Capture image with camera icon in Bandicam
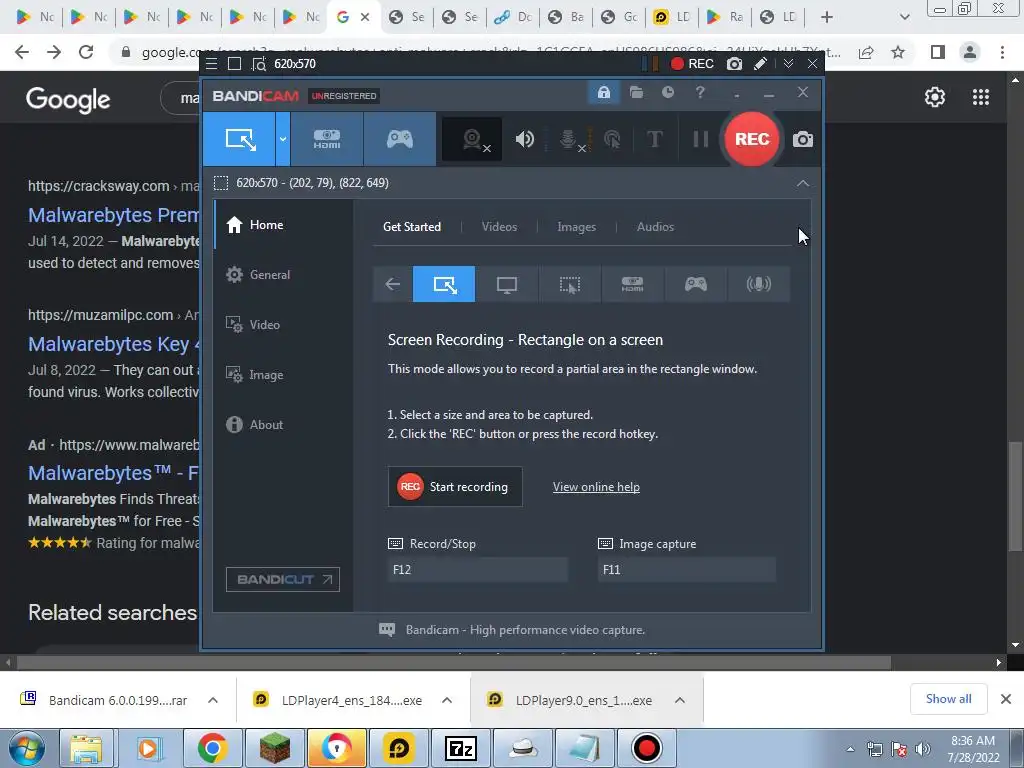Screen dimensions: 1024x768 pos(803,139)
